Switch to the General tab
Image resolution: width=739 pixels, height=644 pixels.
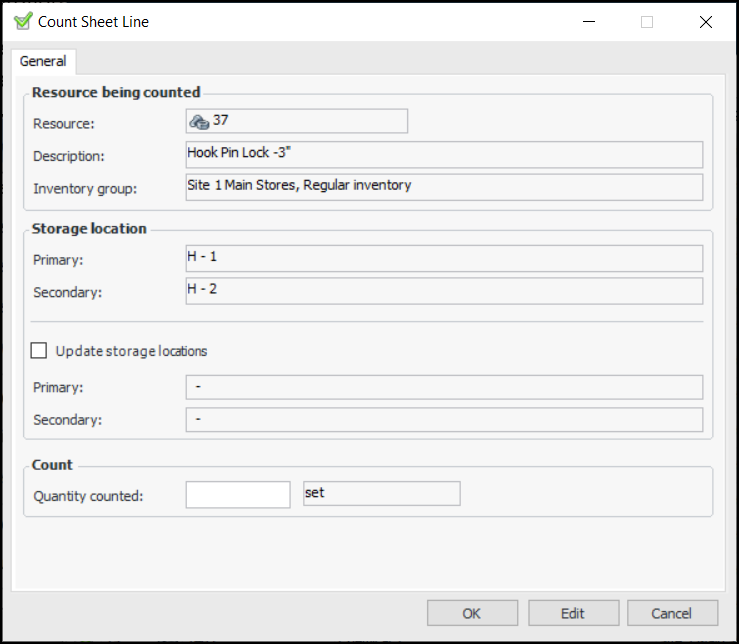pyautogui.click(x=43, y=61)
